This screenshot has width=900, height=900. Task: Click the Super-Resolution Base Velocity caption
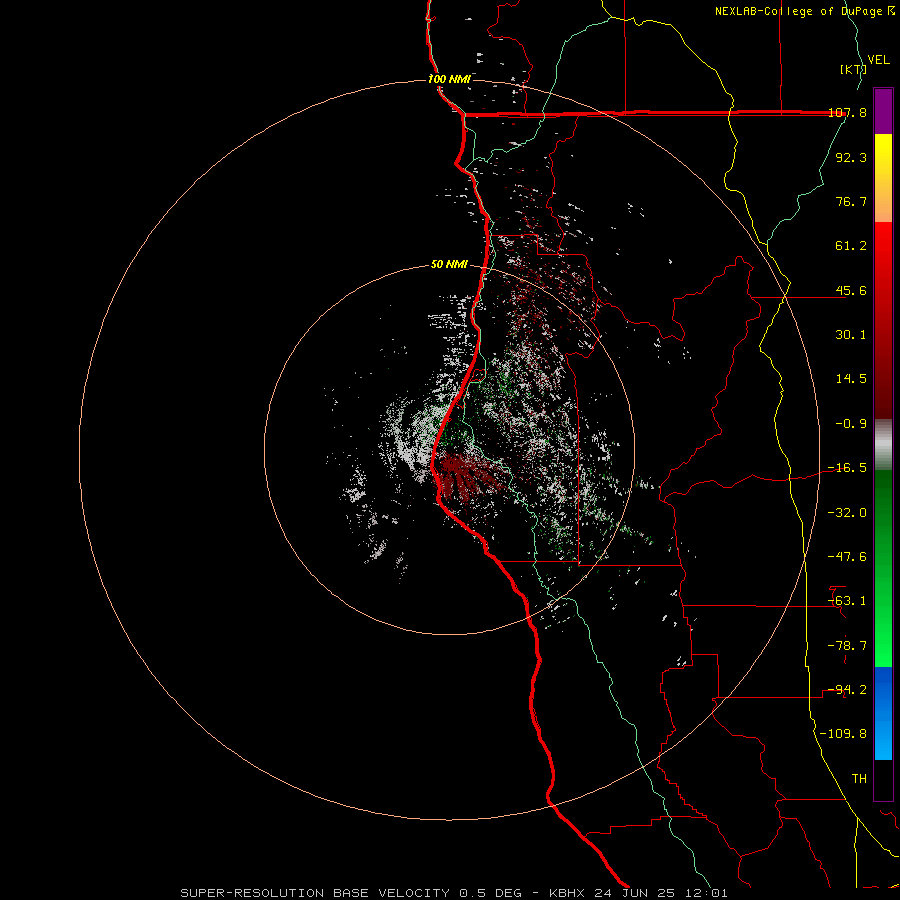453,893
